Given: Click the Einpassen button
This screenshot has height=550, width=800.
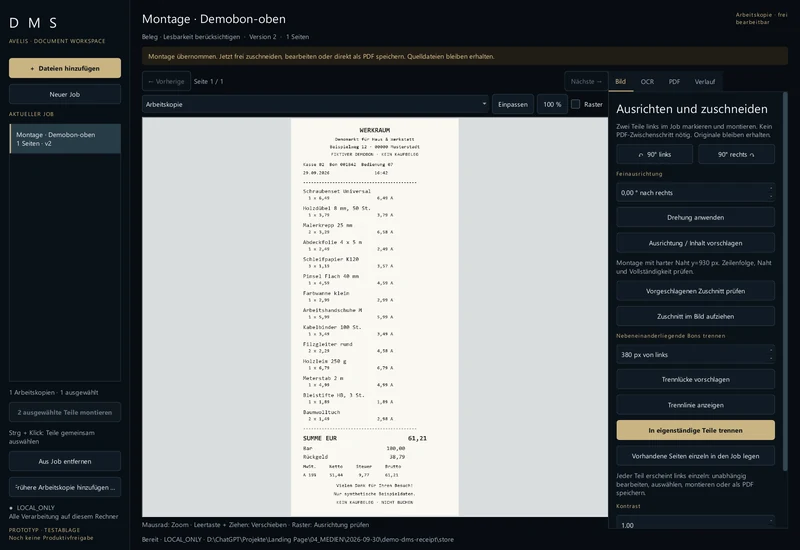Looking at the screenshot, I should 513,104.
